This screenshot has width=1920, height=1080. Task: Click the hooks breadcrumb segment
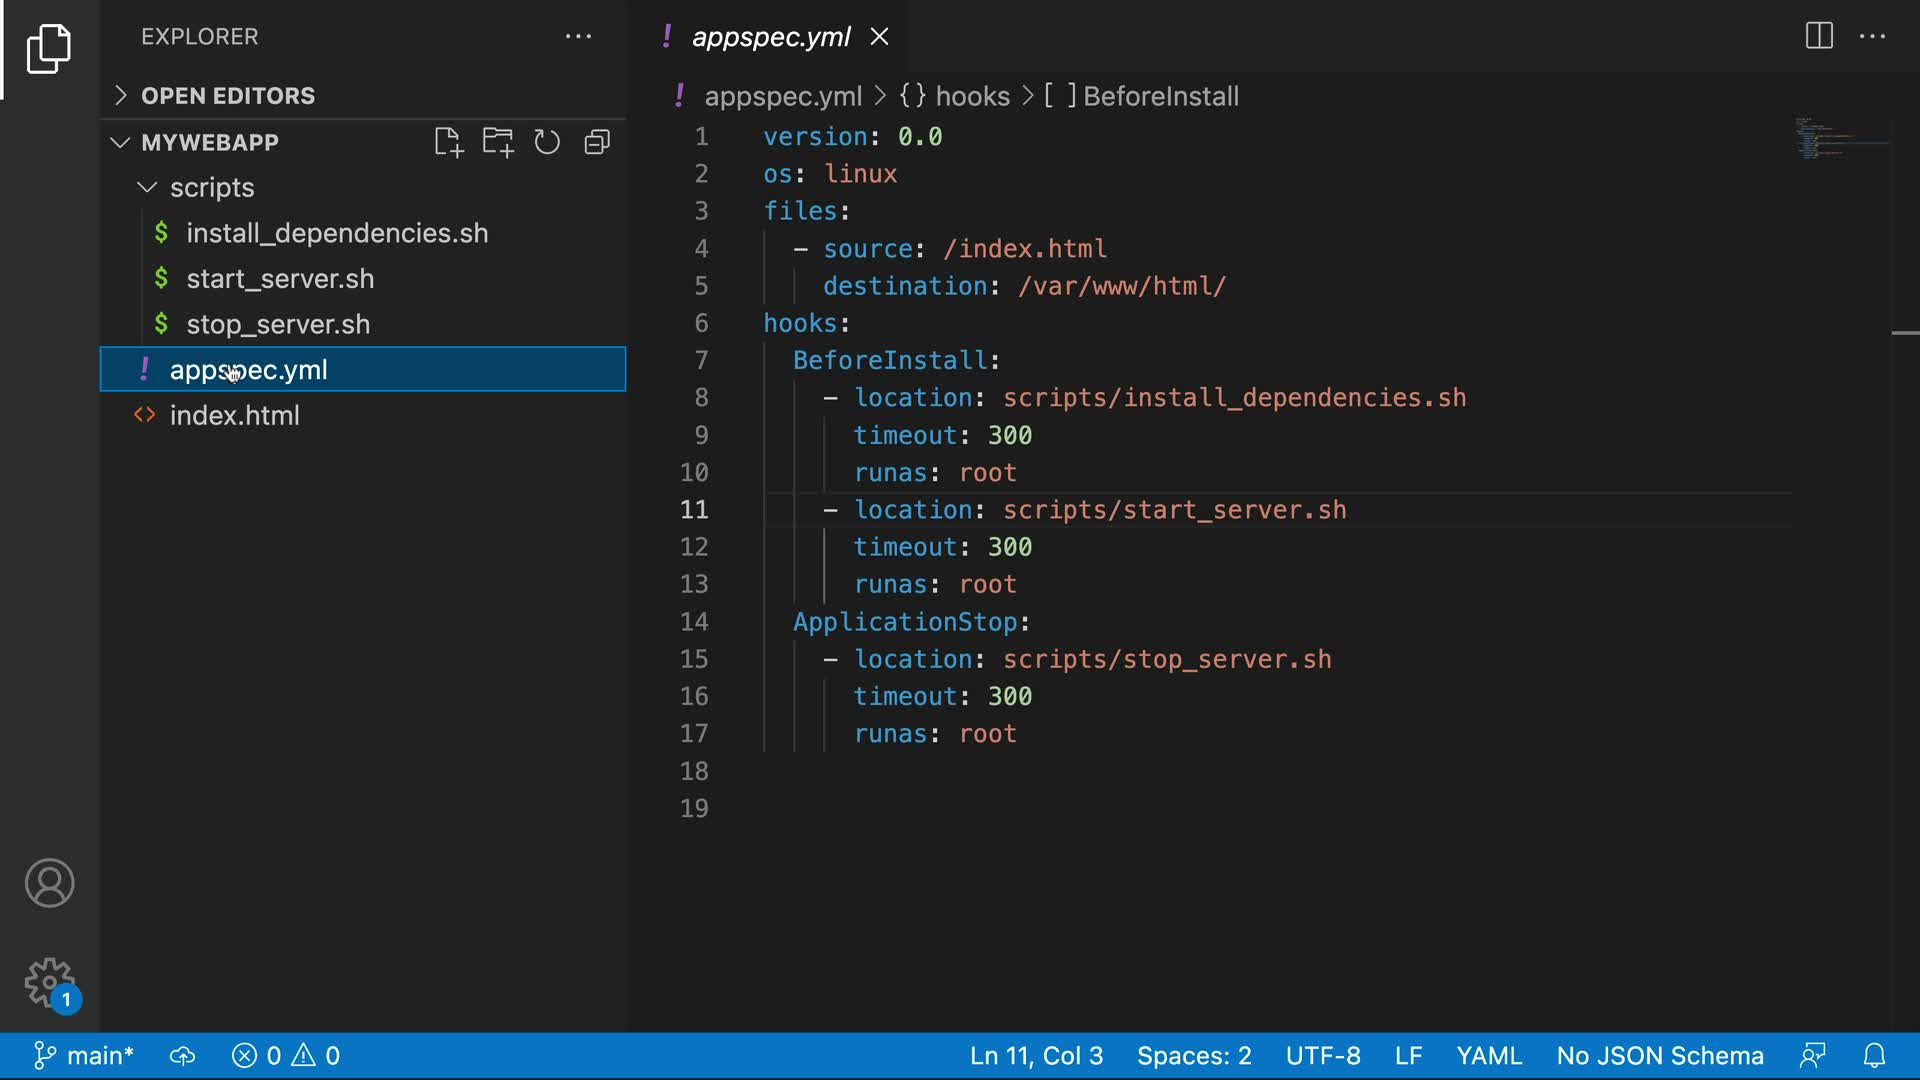coord(971,96)
